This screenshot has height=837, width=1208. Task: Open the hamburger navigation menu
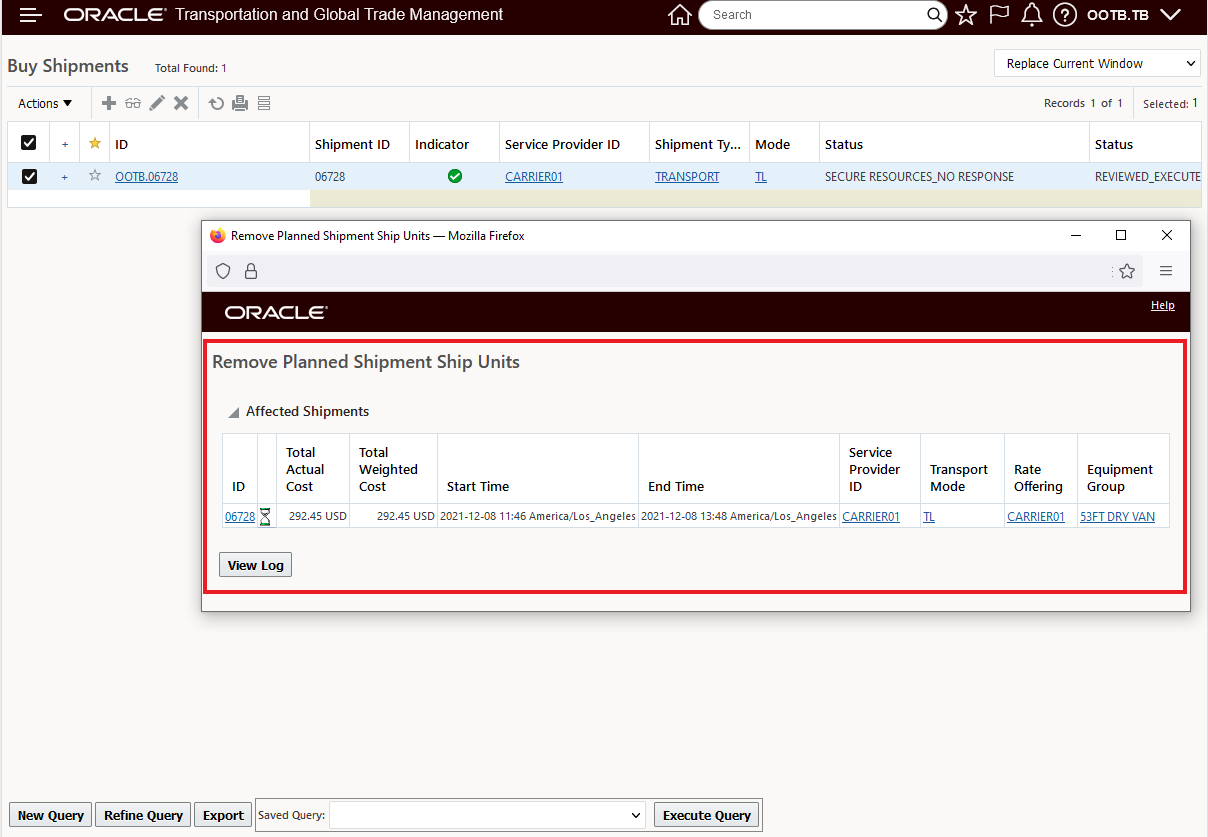tap(31, 15)
